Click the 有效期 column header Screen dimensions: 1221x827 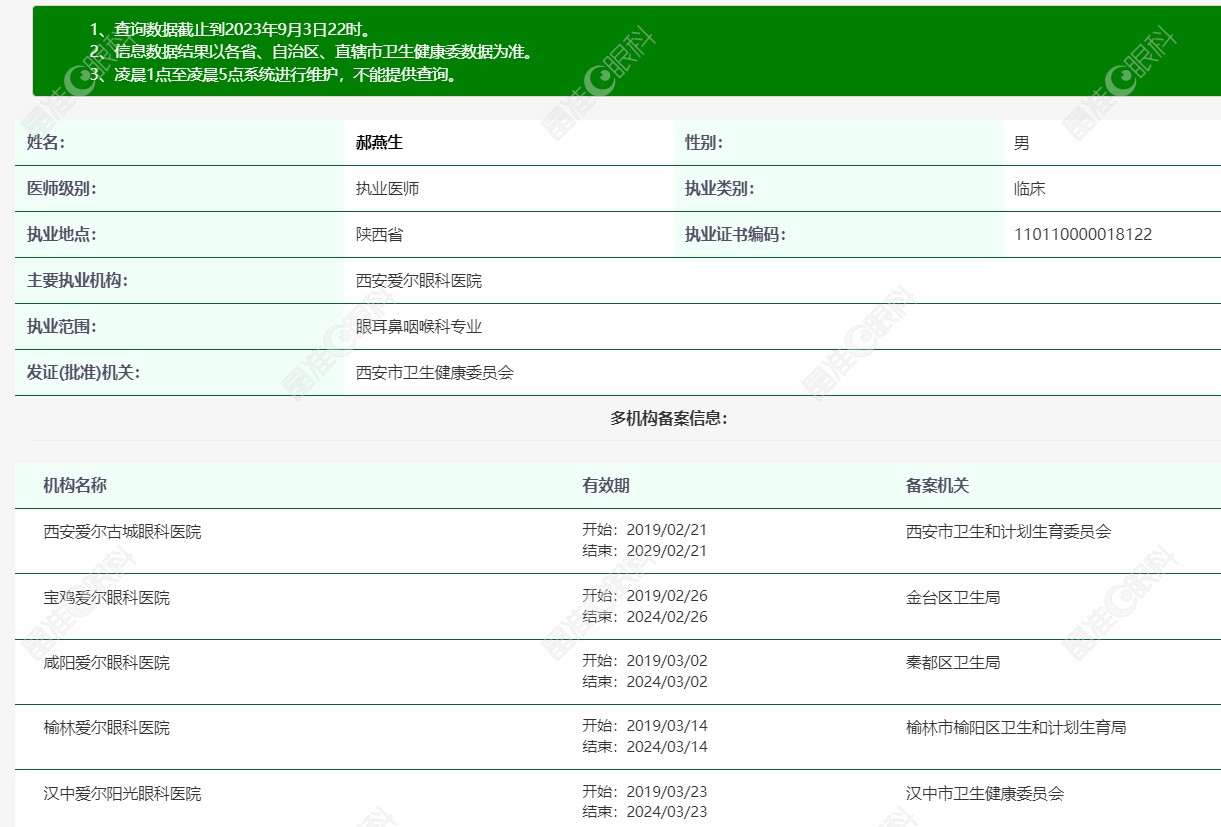606,485
